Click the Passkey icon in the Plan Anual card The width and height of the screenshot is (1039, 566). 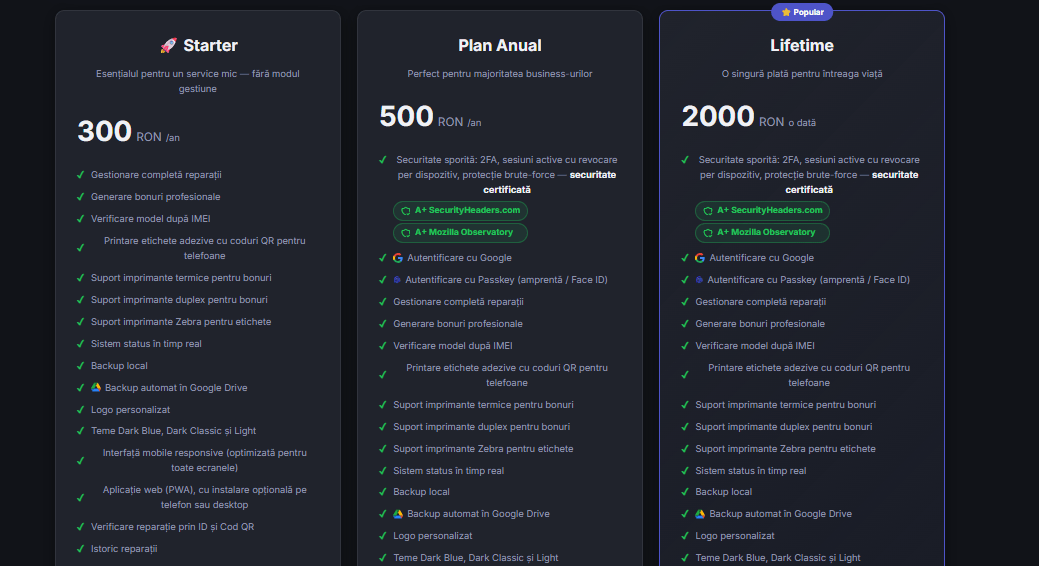pos(397,280)
